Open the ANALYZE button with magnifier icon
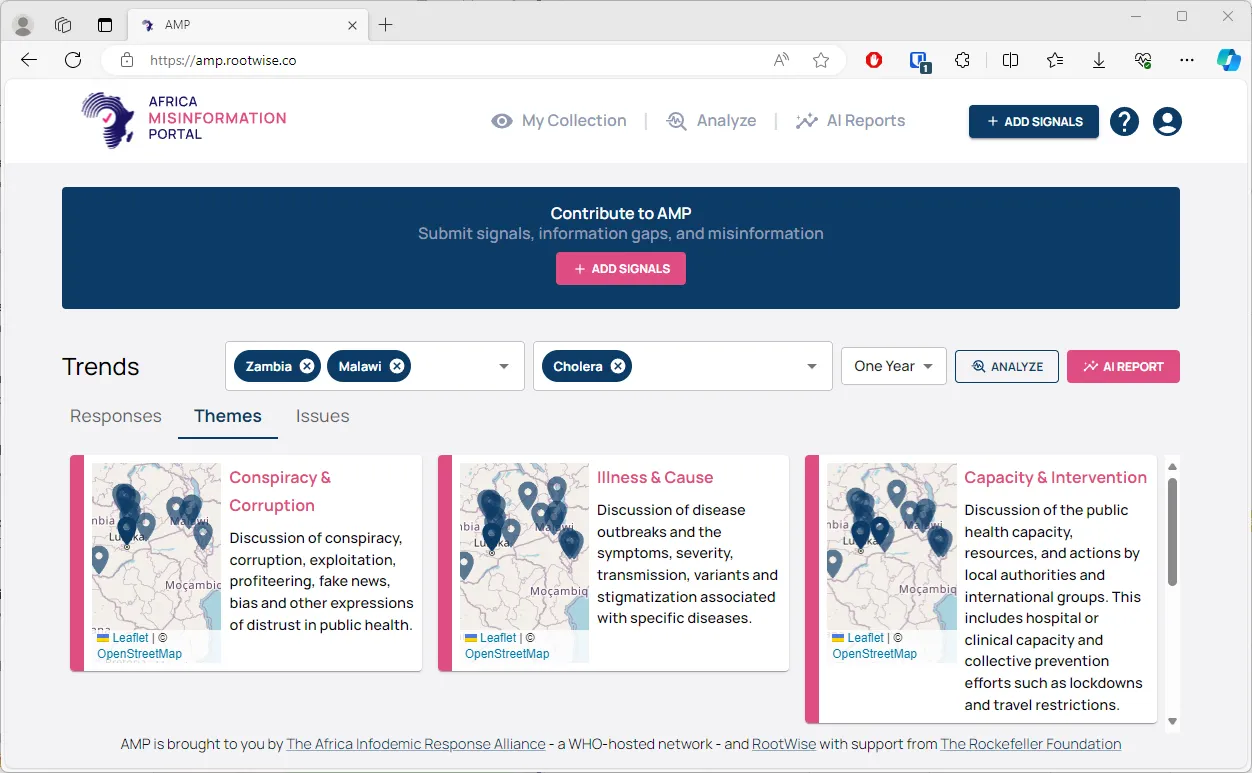The width and height of the screenshot is (1252, 773). point(1007,366)
